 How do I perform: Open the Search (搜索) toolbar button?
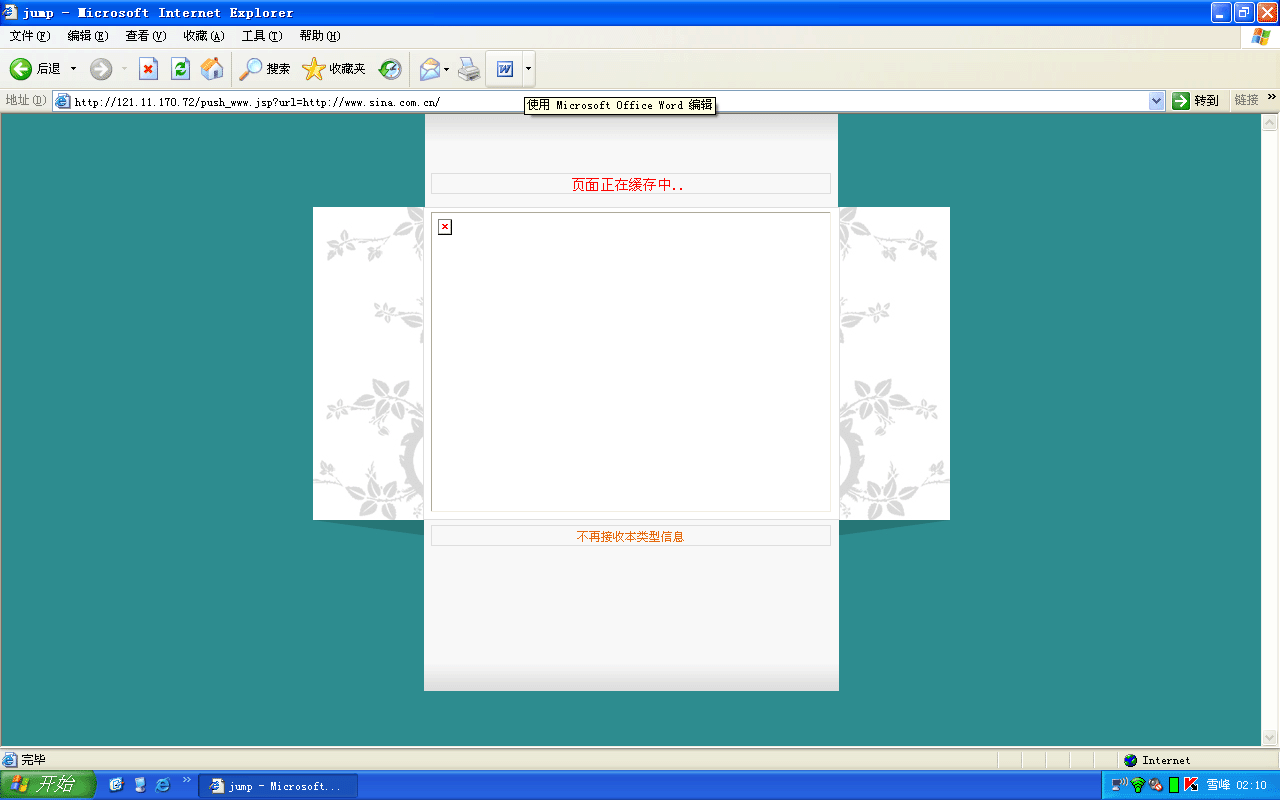click(265, 69)
